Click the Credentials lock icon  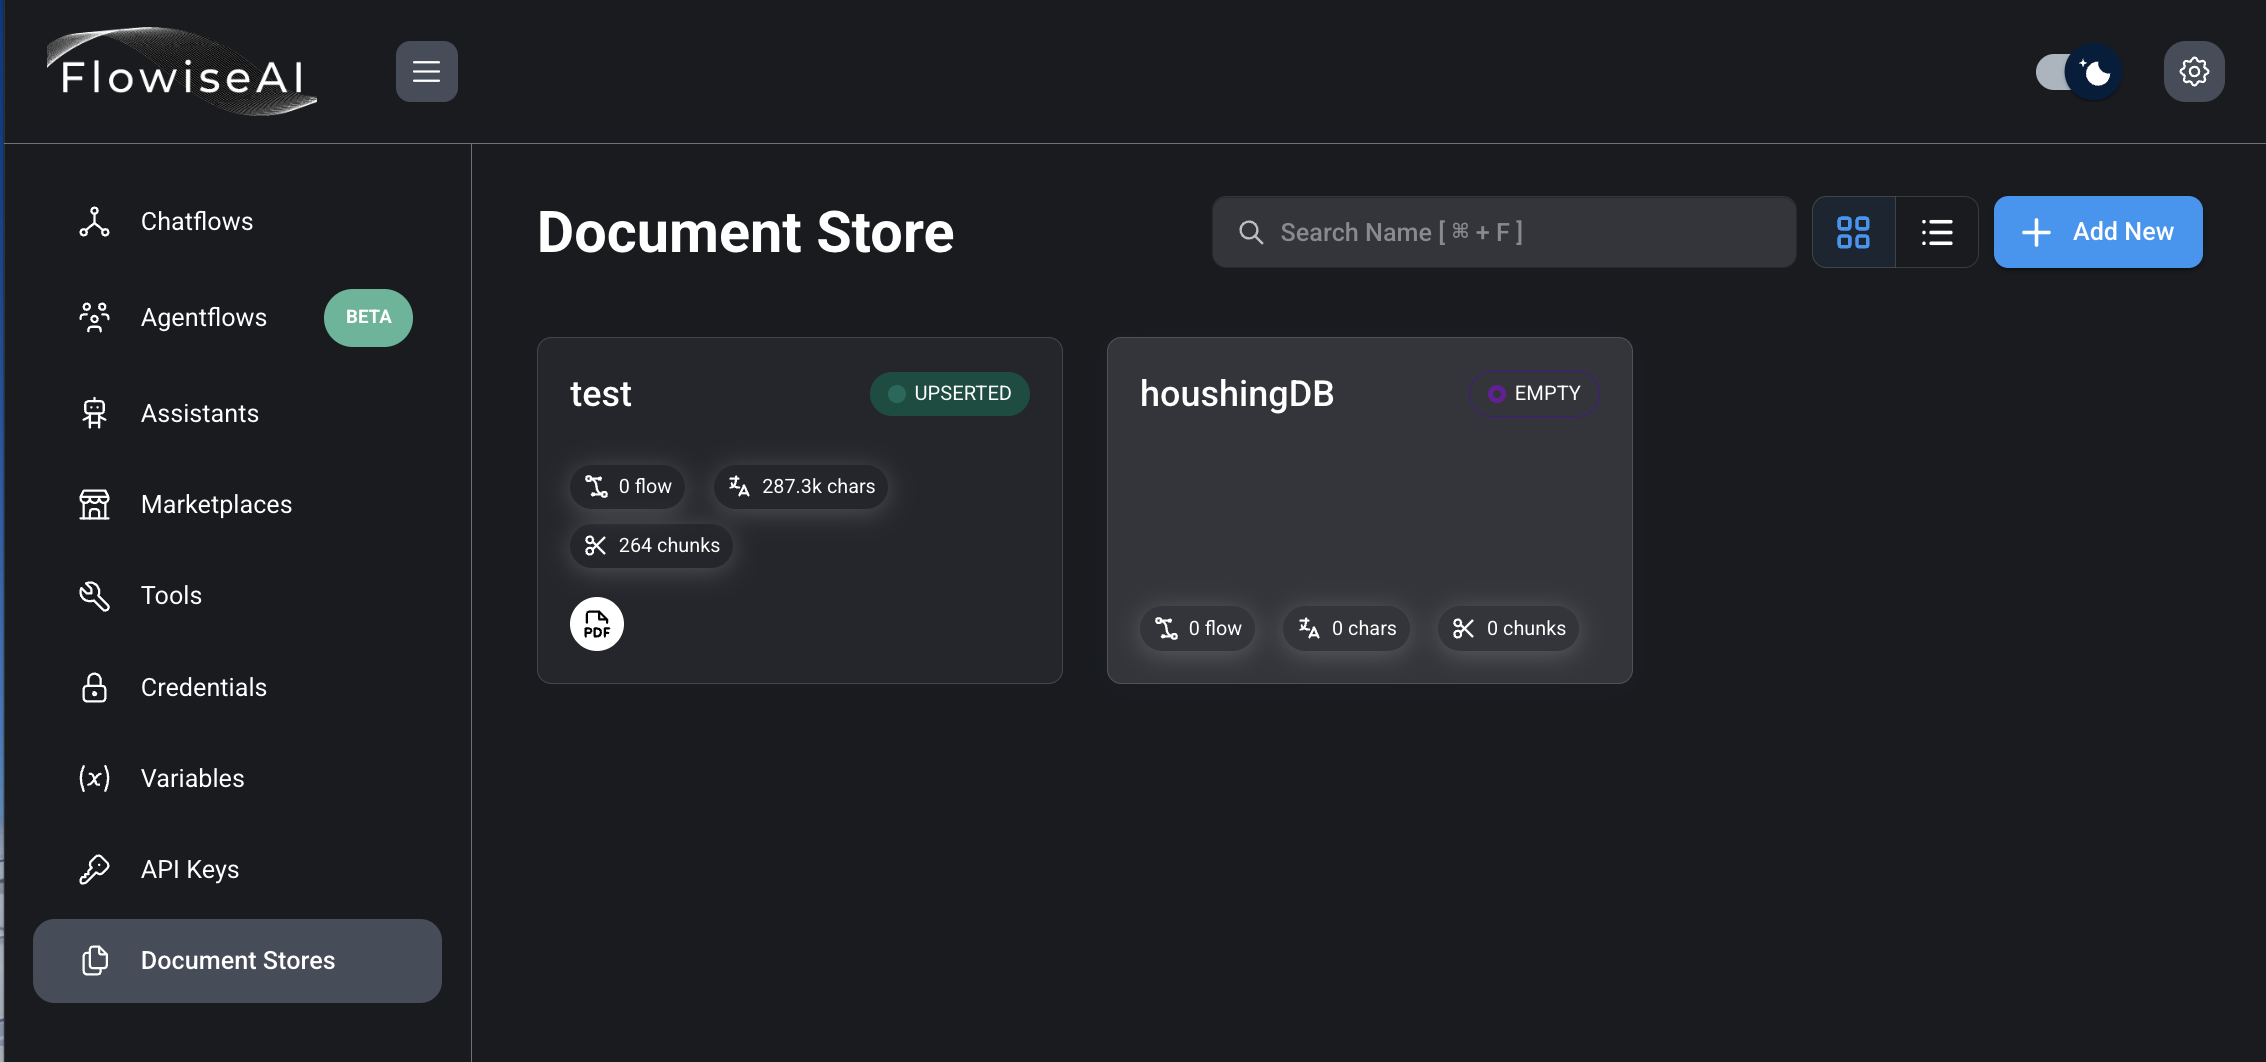(x=95, y=687)
